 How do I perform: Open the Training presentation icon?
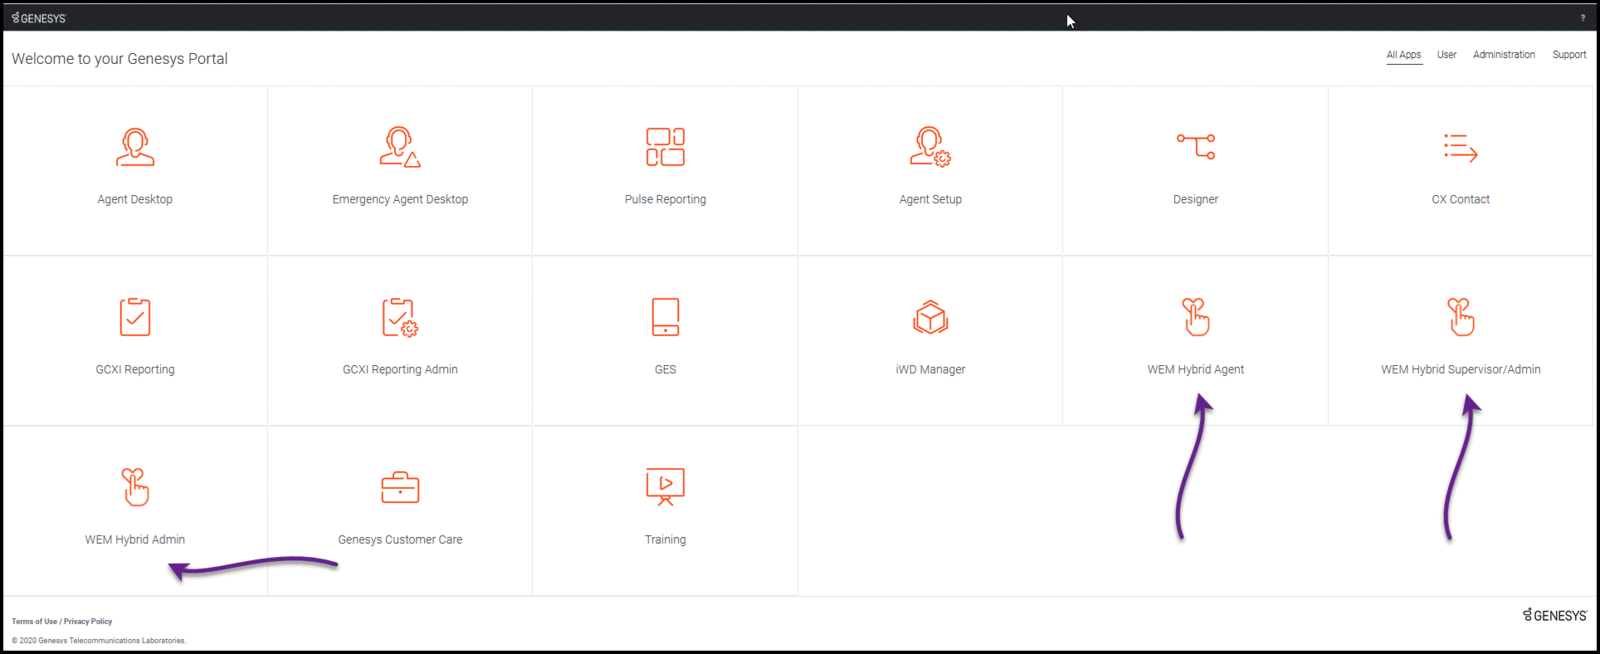tap(665, 487)
